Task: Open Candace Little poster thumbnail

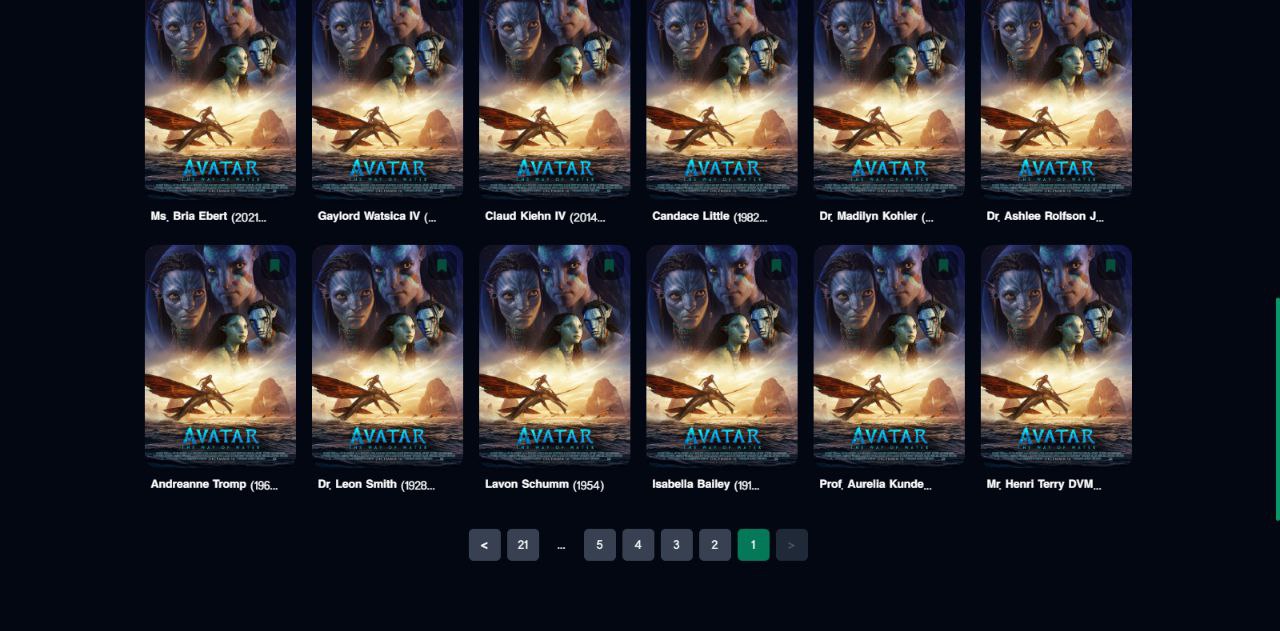Action: pyautogui.click(x=721, y=98)
